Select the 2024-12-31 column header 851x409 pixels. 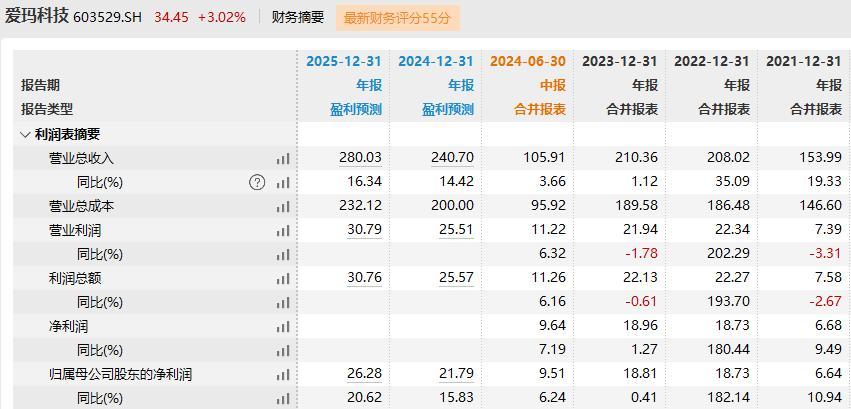[435, 61]
